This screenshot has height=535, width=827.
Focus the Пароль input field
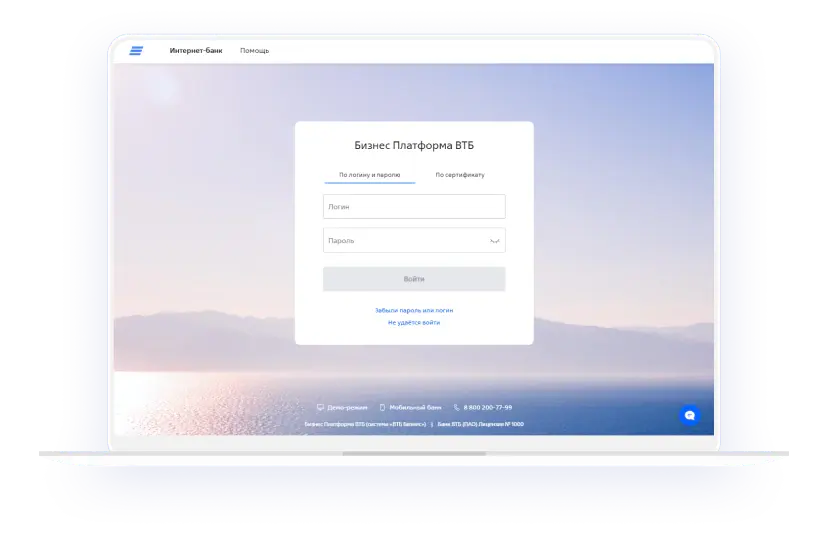414,240
